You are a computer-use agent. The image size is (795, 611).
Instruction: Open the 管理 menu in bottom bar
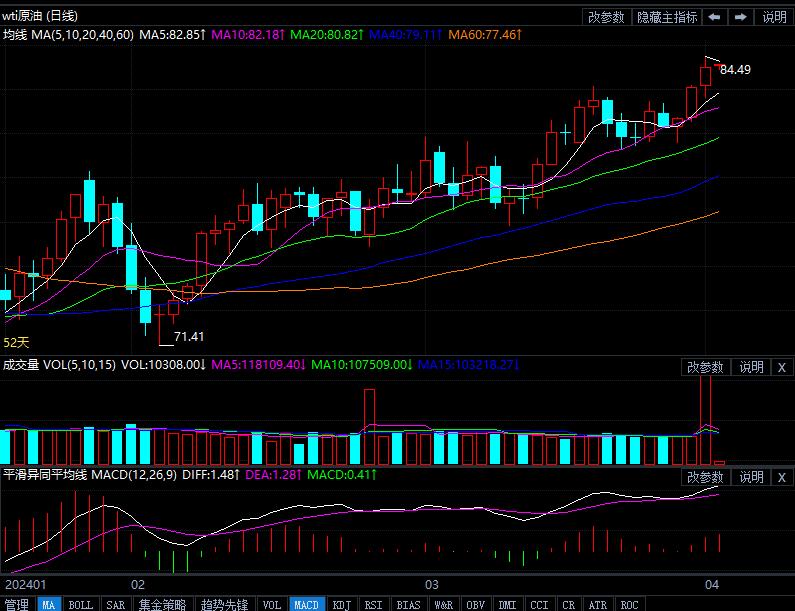tap(16, 604)
